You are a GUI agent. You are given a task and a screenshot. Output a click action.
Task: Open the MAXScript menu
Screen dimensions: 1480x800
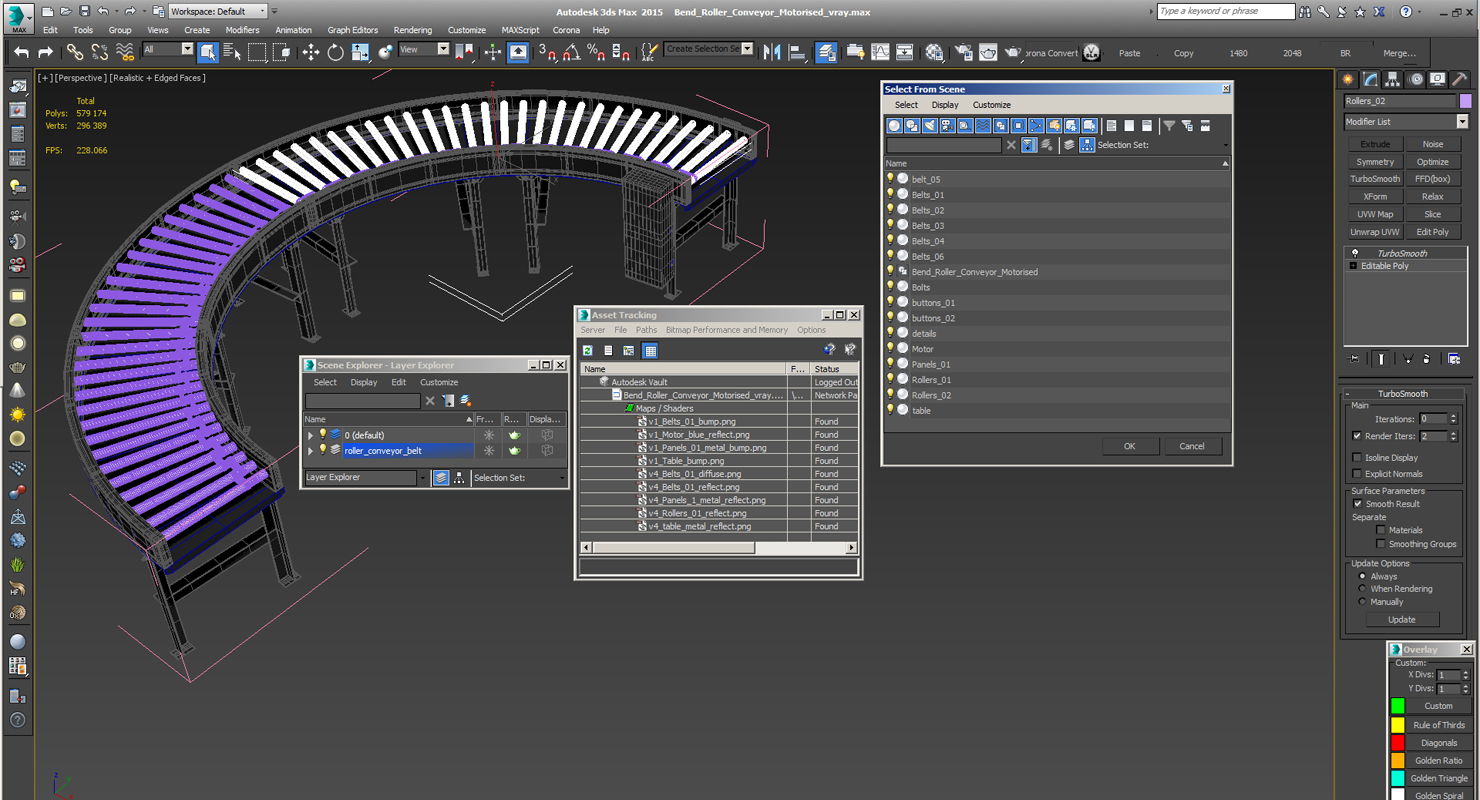point(520,30)
